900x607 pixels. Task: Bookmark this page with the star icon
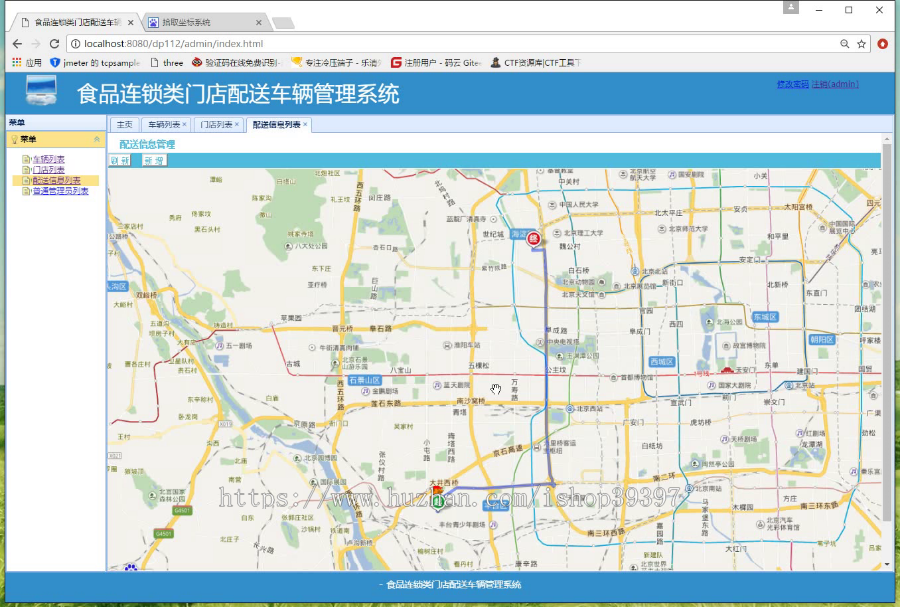click(x=862, y=44)
